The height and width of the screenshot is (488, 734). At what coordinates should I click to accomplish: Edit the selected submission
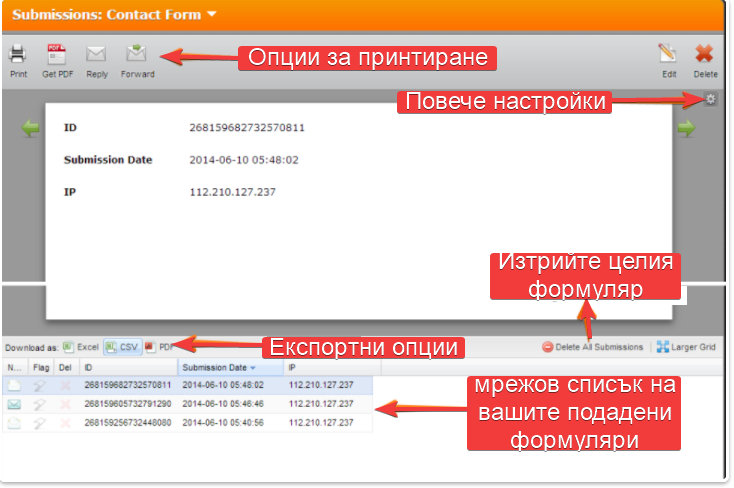668,61
